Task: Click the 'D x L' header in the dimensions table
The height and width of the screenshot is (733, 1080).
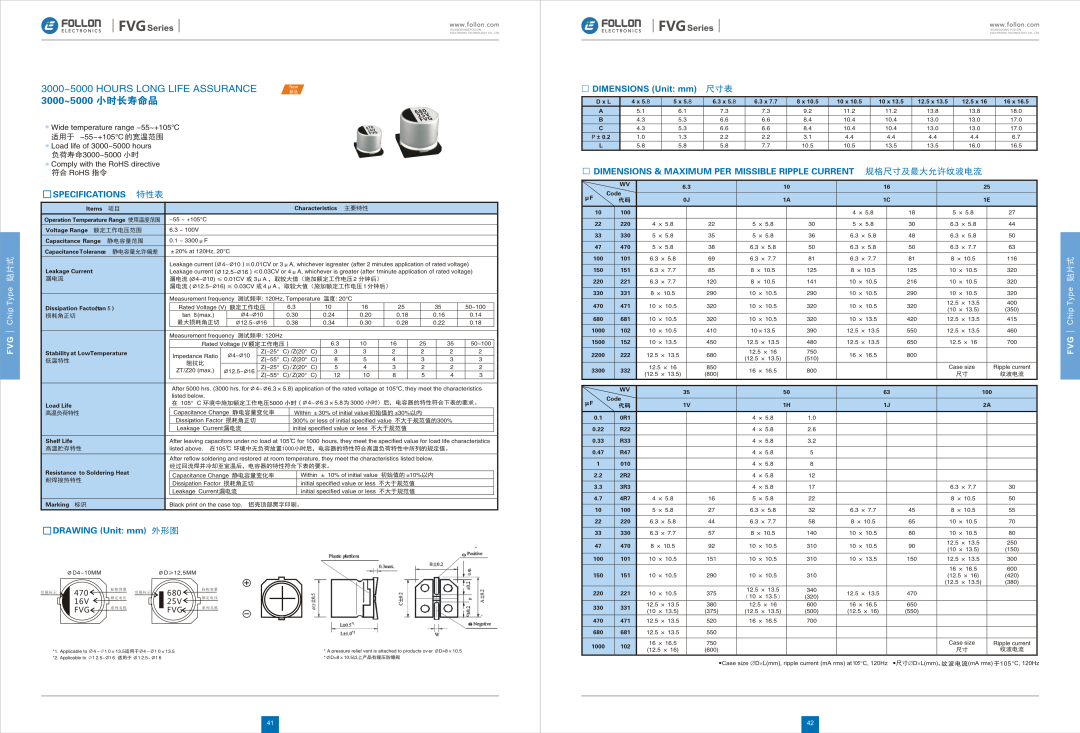Action: click(603, 102)
